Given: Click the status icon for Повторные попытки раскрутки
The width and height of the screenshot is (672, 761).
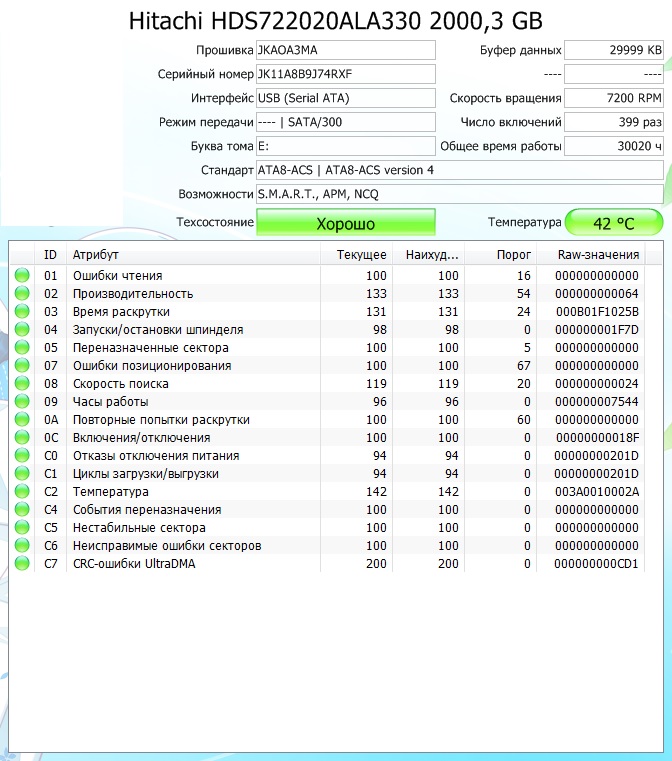Looking at the screenshot, I should pos(22,419).
